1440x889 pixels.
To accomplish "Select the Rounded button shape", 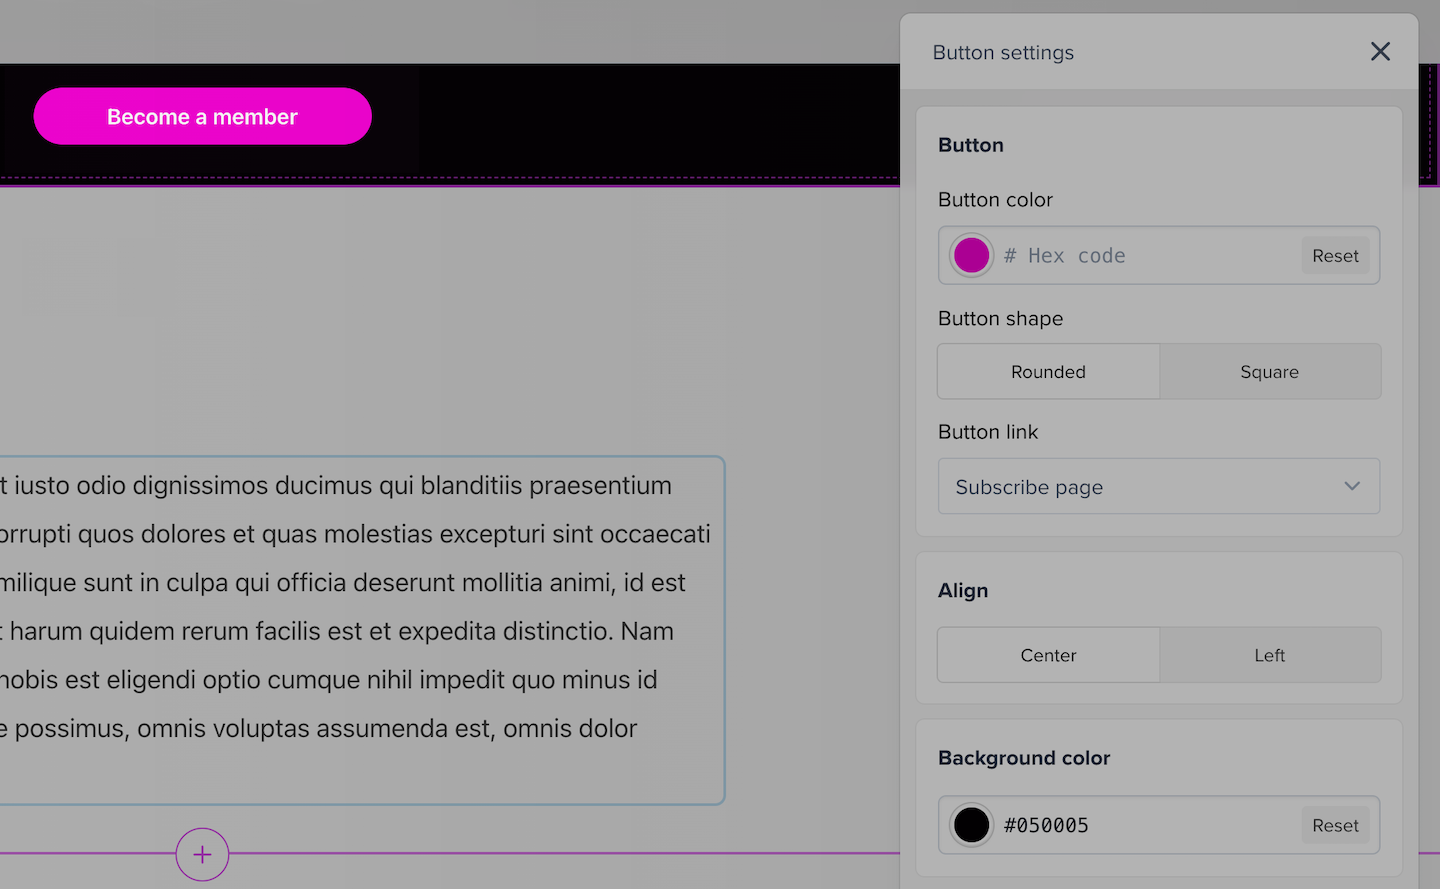I will (x=1048, y=372).
